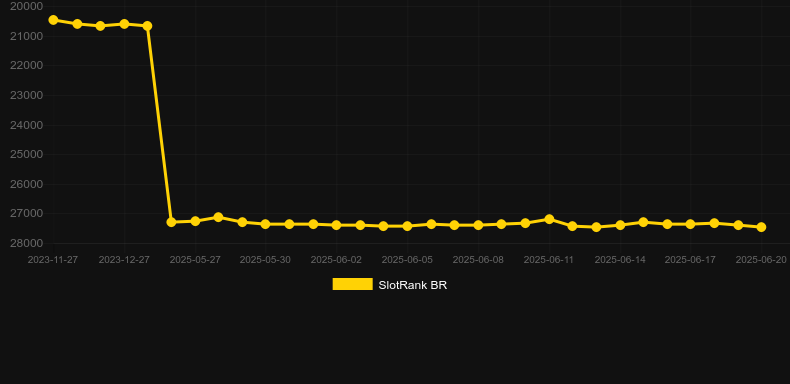Toggle the SlotRank BR legend series
790x384 pixels.
[x=389, y=285]
